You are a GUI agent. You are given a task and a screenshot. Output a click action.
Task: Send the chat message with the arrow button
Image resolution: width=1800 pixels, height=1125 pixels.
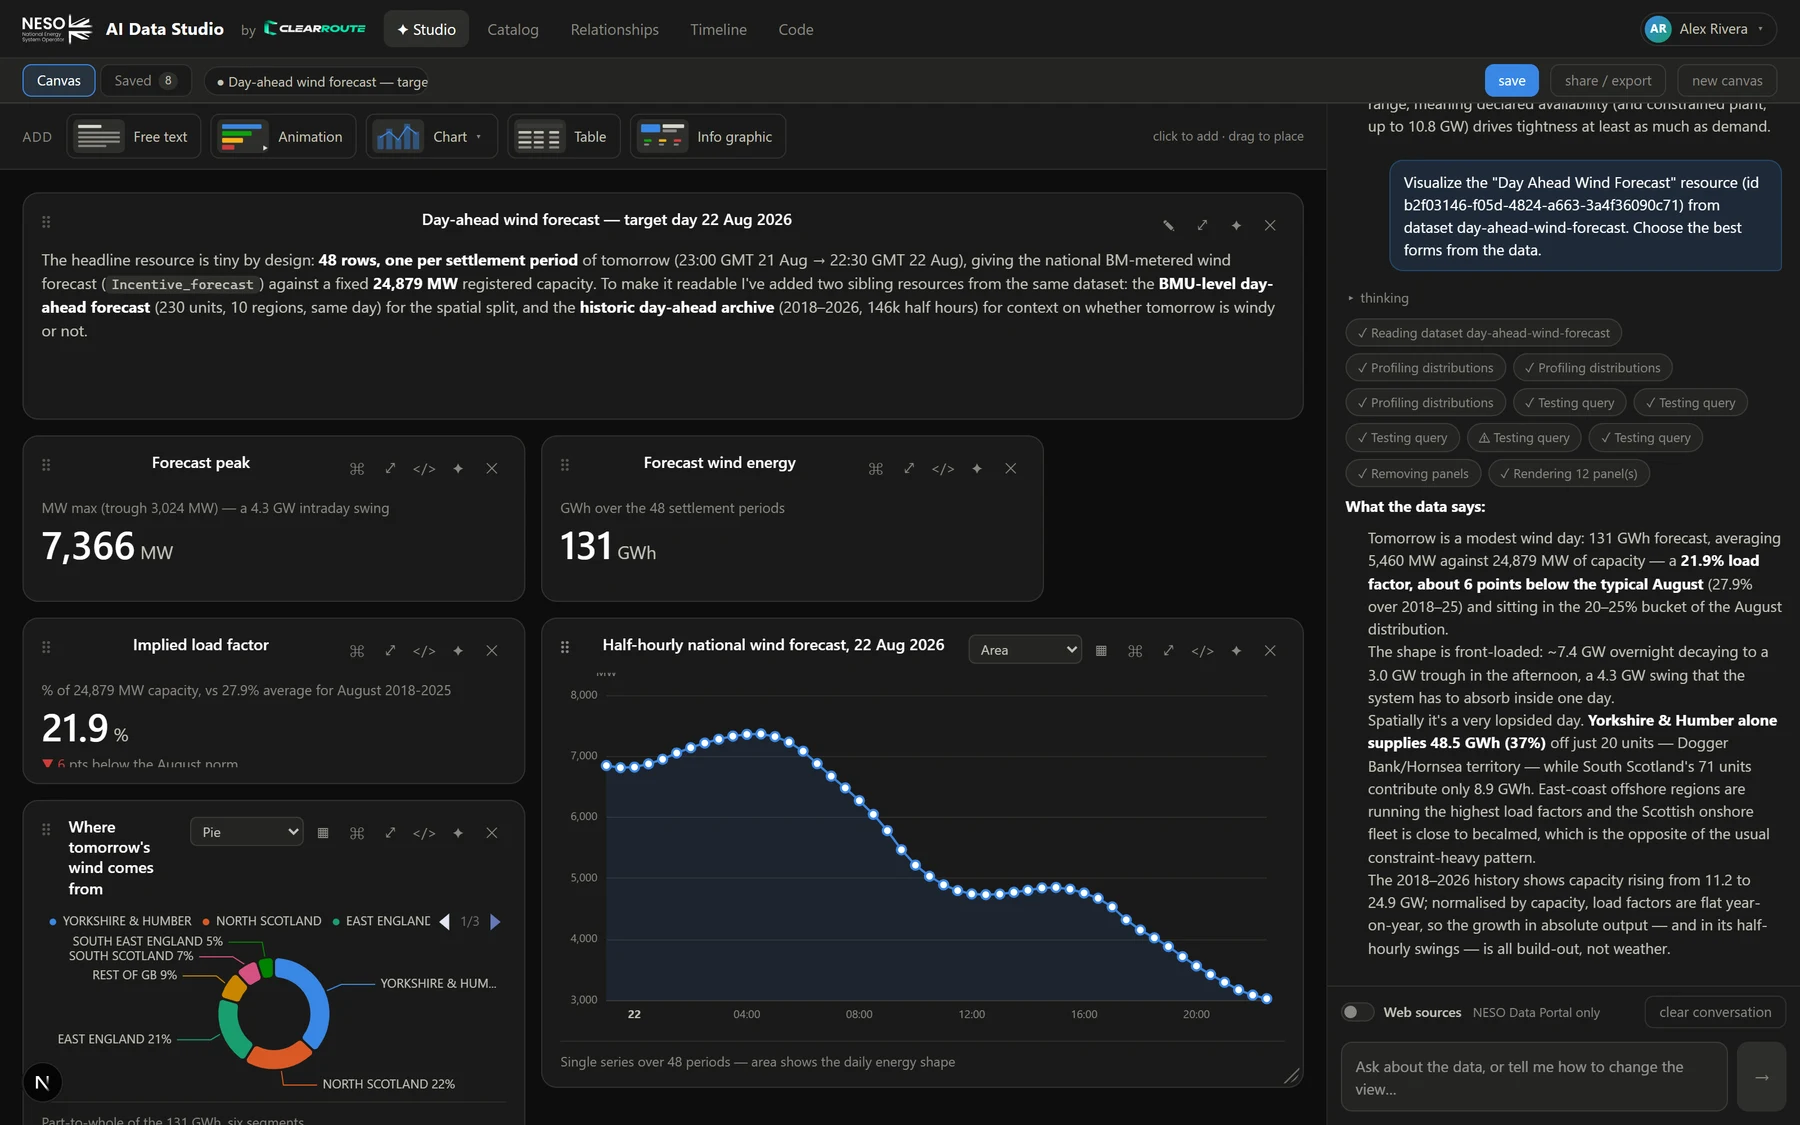(1761, 1077)
